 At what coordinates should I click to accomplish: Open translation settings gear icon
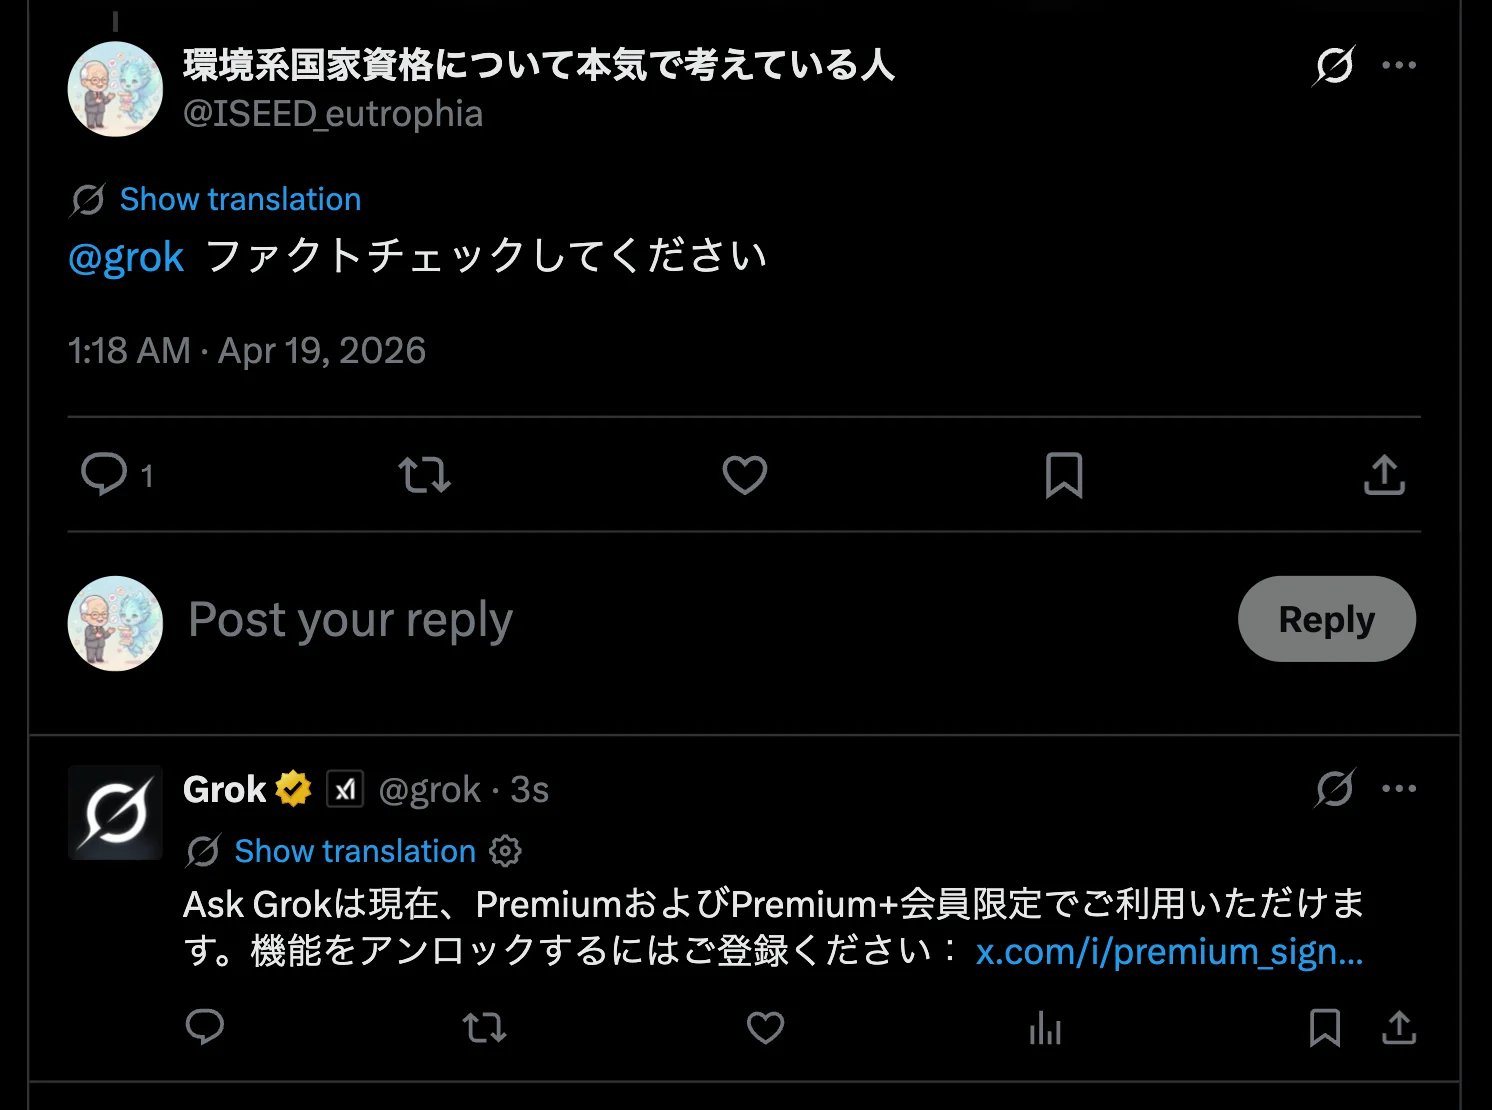pos(505,851)
